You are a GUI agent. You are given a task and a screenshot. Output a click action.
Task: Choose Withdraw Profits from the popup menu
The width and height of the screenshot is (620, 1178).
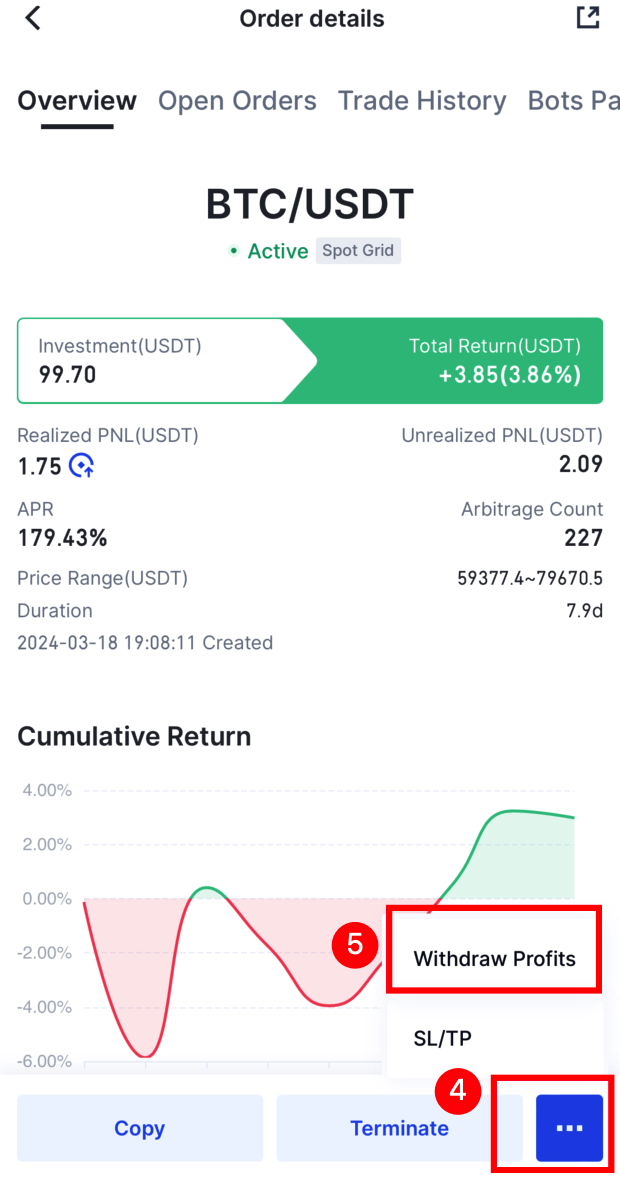(494, 959)
